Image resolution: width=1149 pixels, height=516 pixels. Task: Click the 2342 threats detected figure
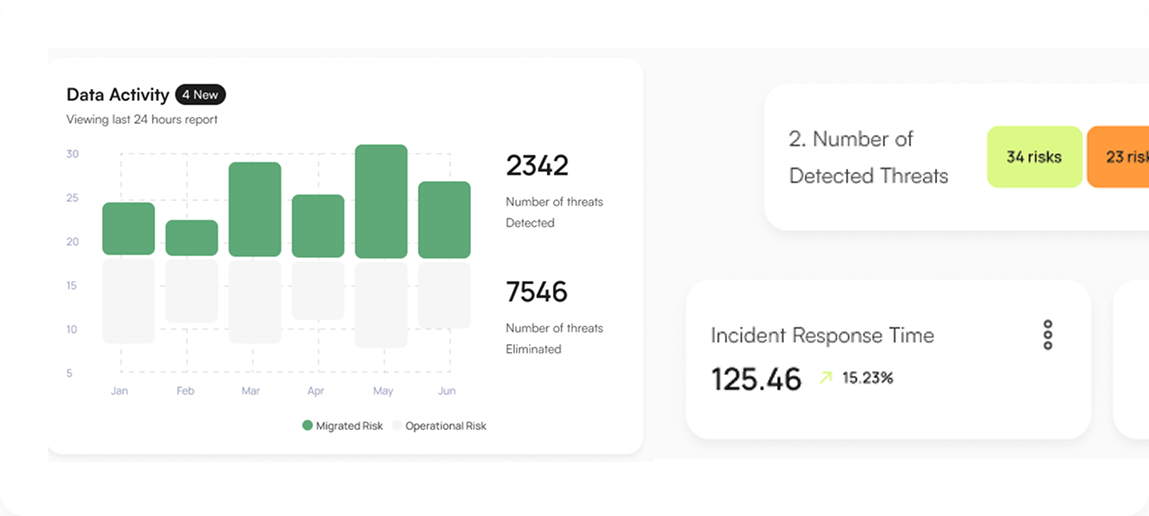pyautogui.click(x=536, y=165)
